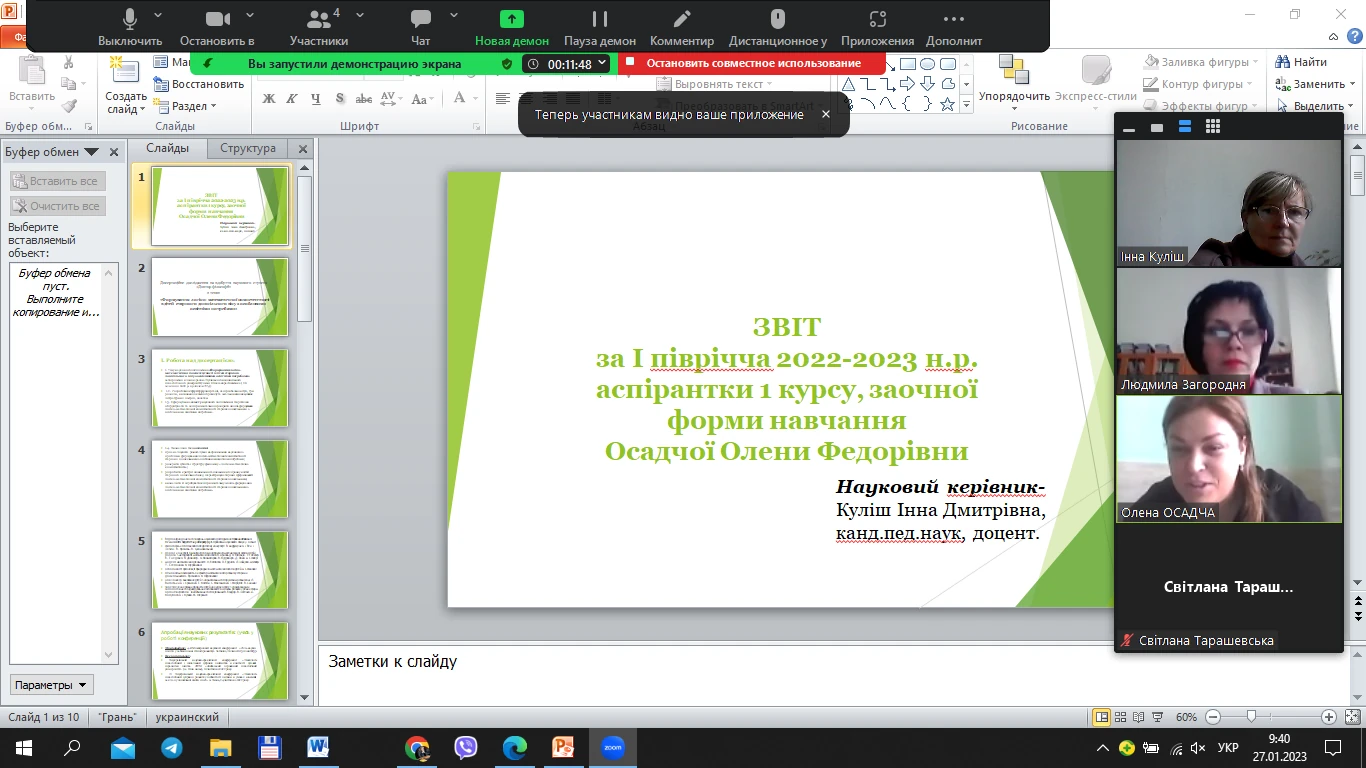Switch to normal view in status bar
Viewport: 1366px width, 768px height.
1101,717
